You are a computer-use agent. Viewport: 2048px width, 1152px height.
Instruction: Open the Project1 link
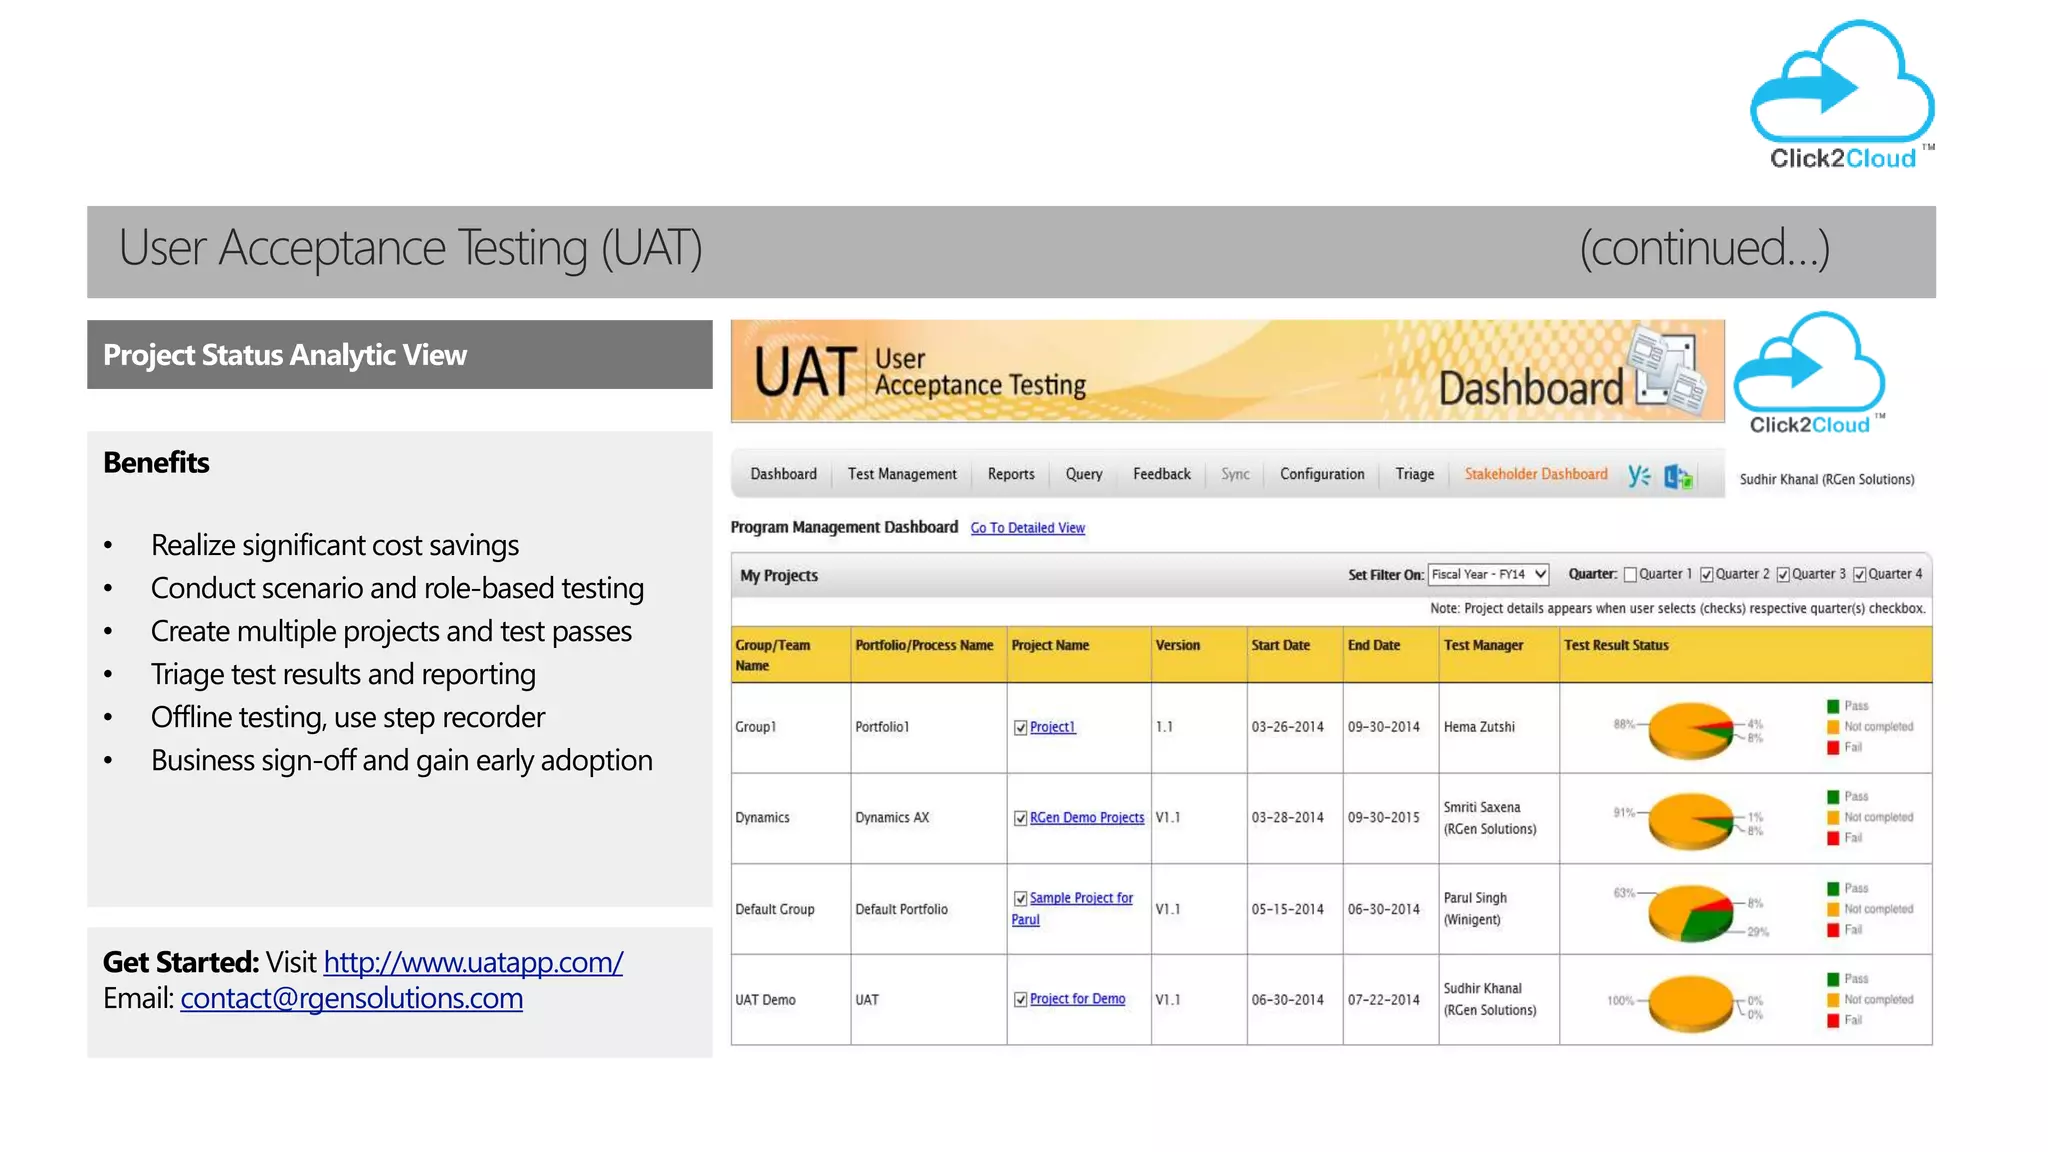tap(1053, 727)
